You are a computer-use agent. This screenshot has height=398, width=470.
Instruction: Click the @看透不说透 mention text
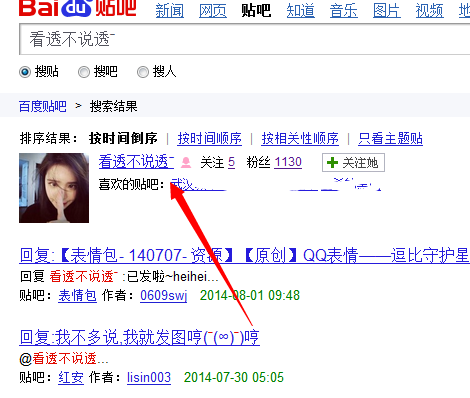point(64,359)
